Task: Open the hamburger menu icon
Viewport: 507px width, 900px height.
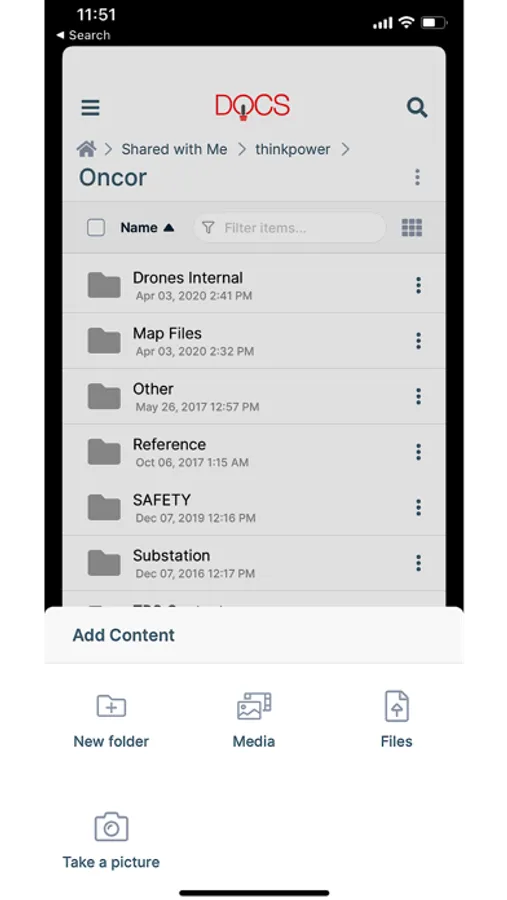Action: tap(90, 108)
